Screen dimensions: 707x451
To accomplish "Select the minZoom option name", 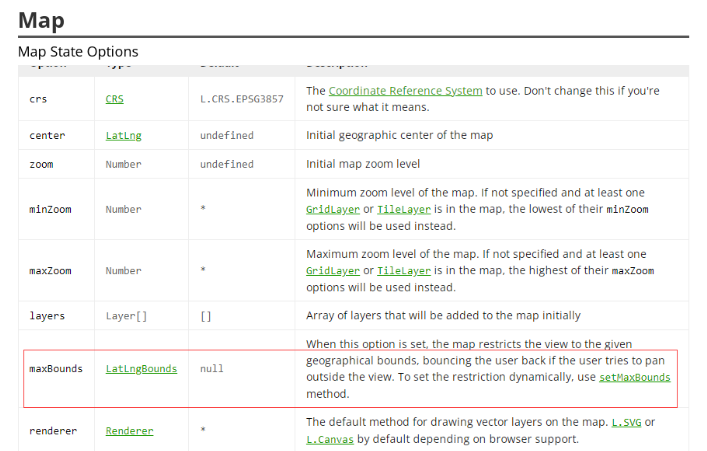I will (x=50, y=209).
